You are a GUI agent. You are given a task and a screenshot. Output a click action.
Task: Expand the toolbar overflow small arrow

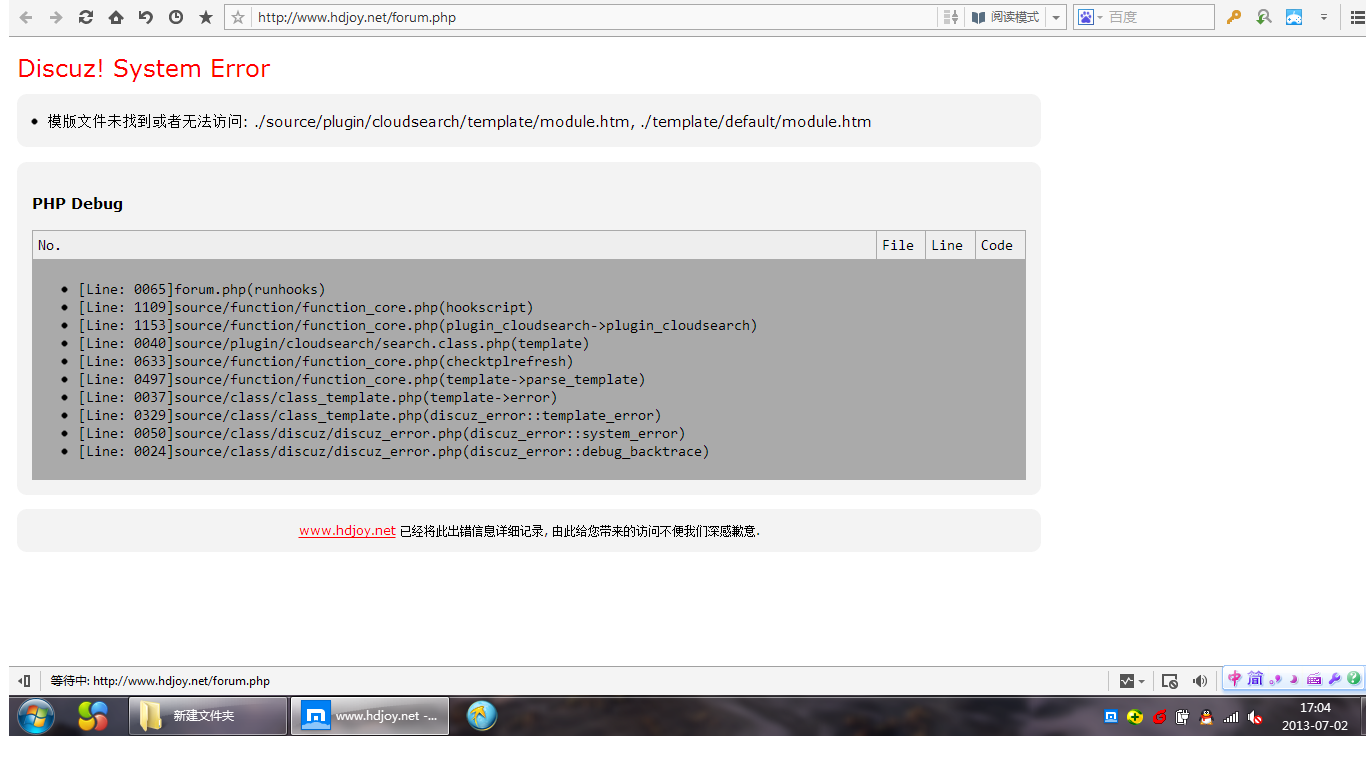(x=1324, y=17)
